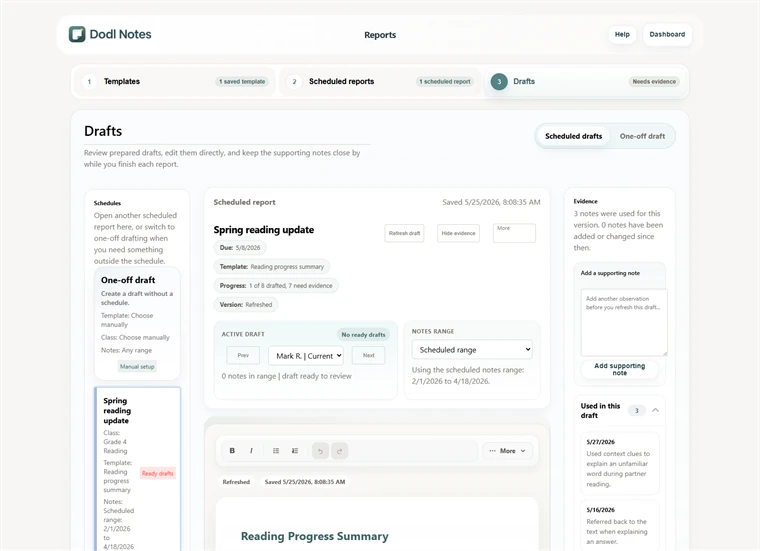Open the Dashboard
The width and height of the screenshot is (760, 551).
(667, 34)
